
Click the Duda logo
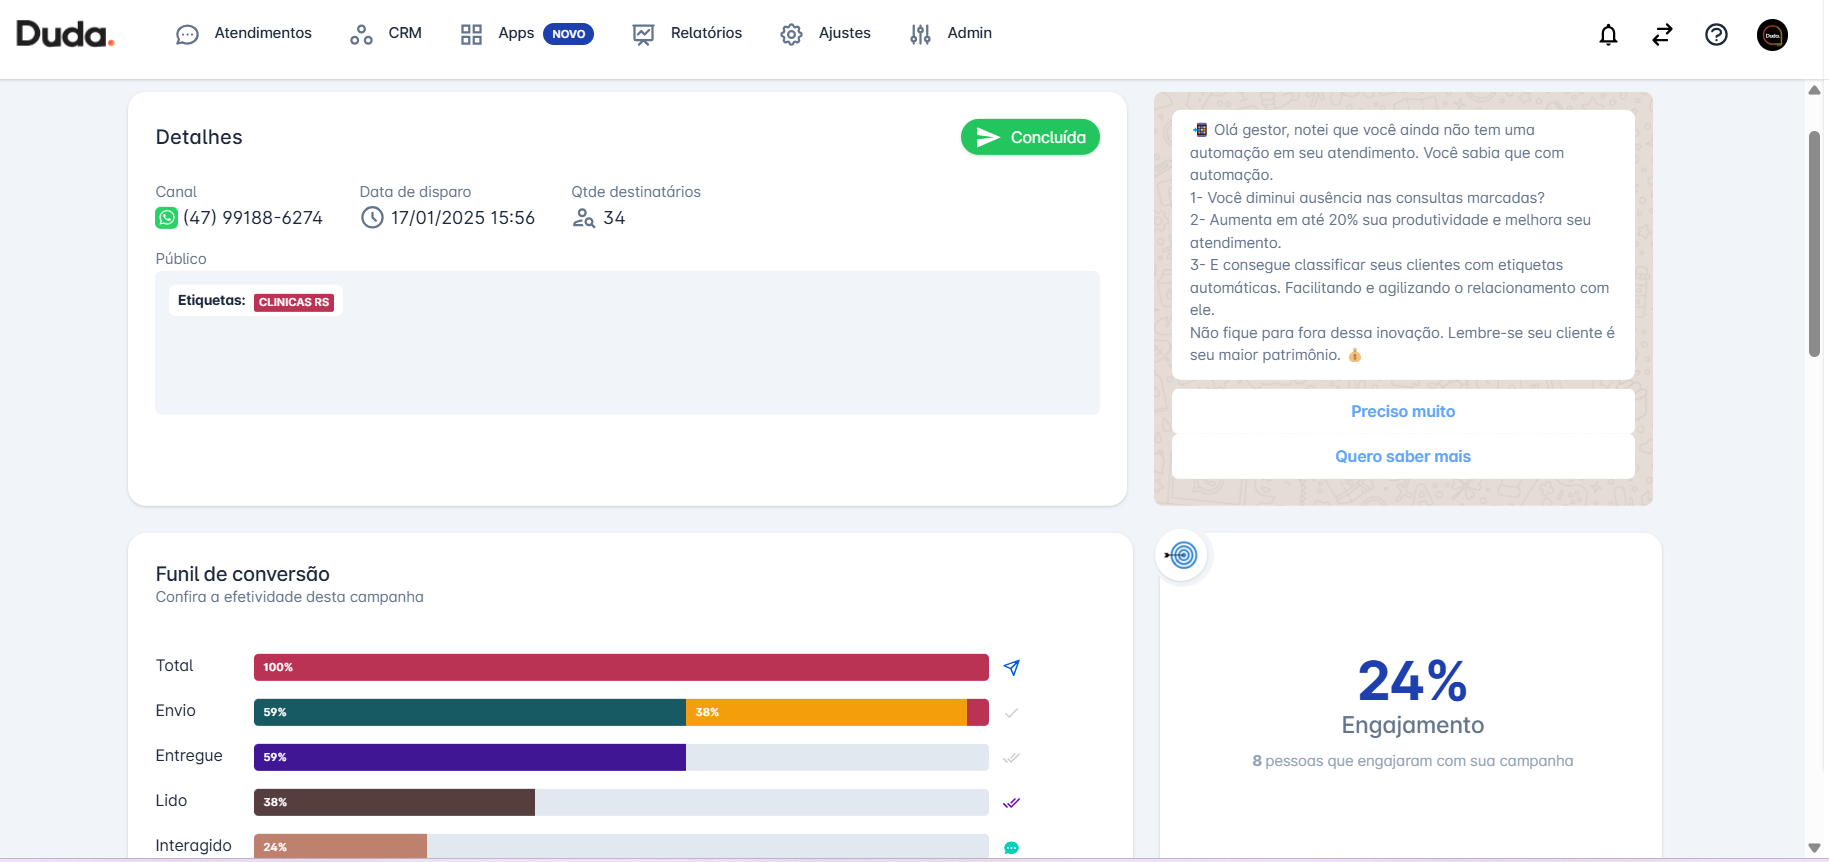pos(65,34)
